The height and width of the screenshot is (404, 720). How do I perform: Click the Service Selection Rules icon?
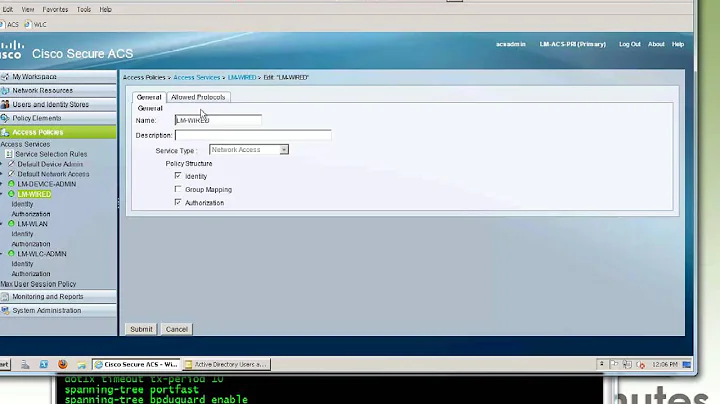(9, 154)
